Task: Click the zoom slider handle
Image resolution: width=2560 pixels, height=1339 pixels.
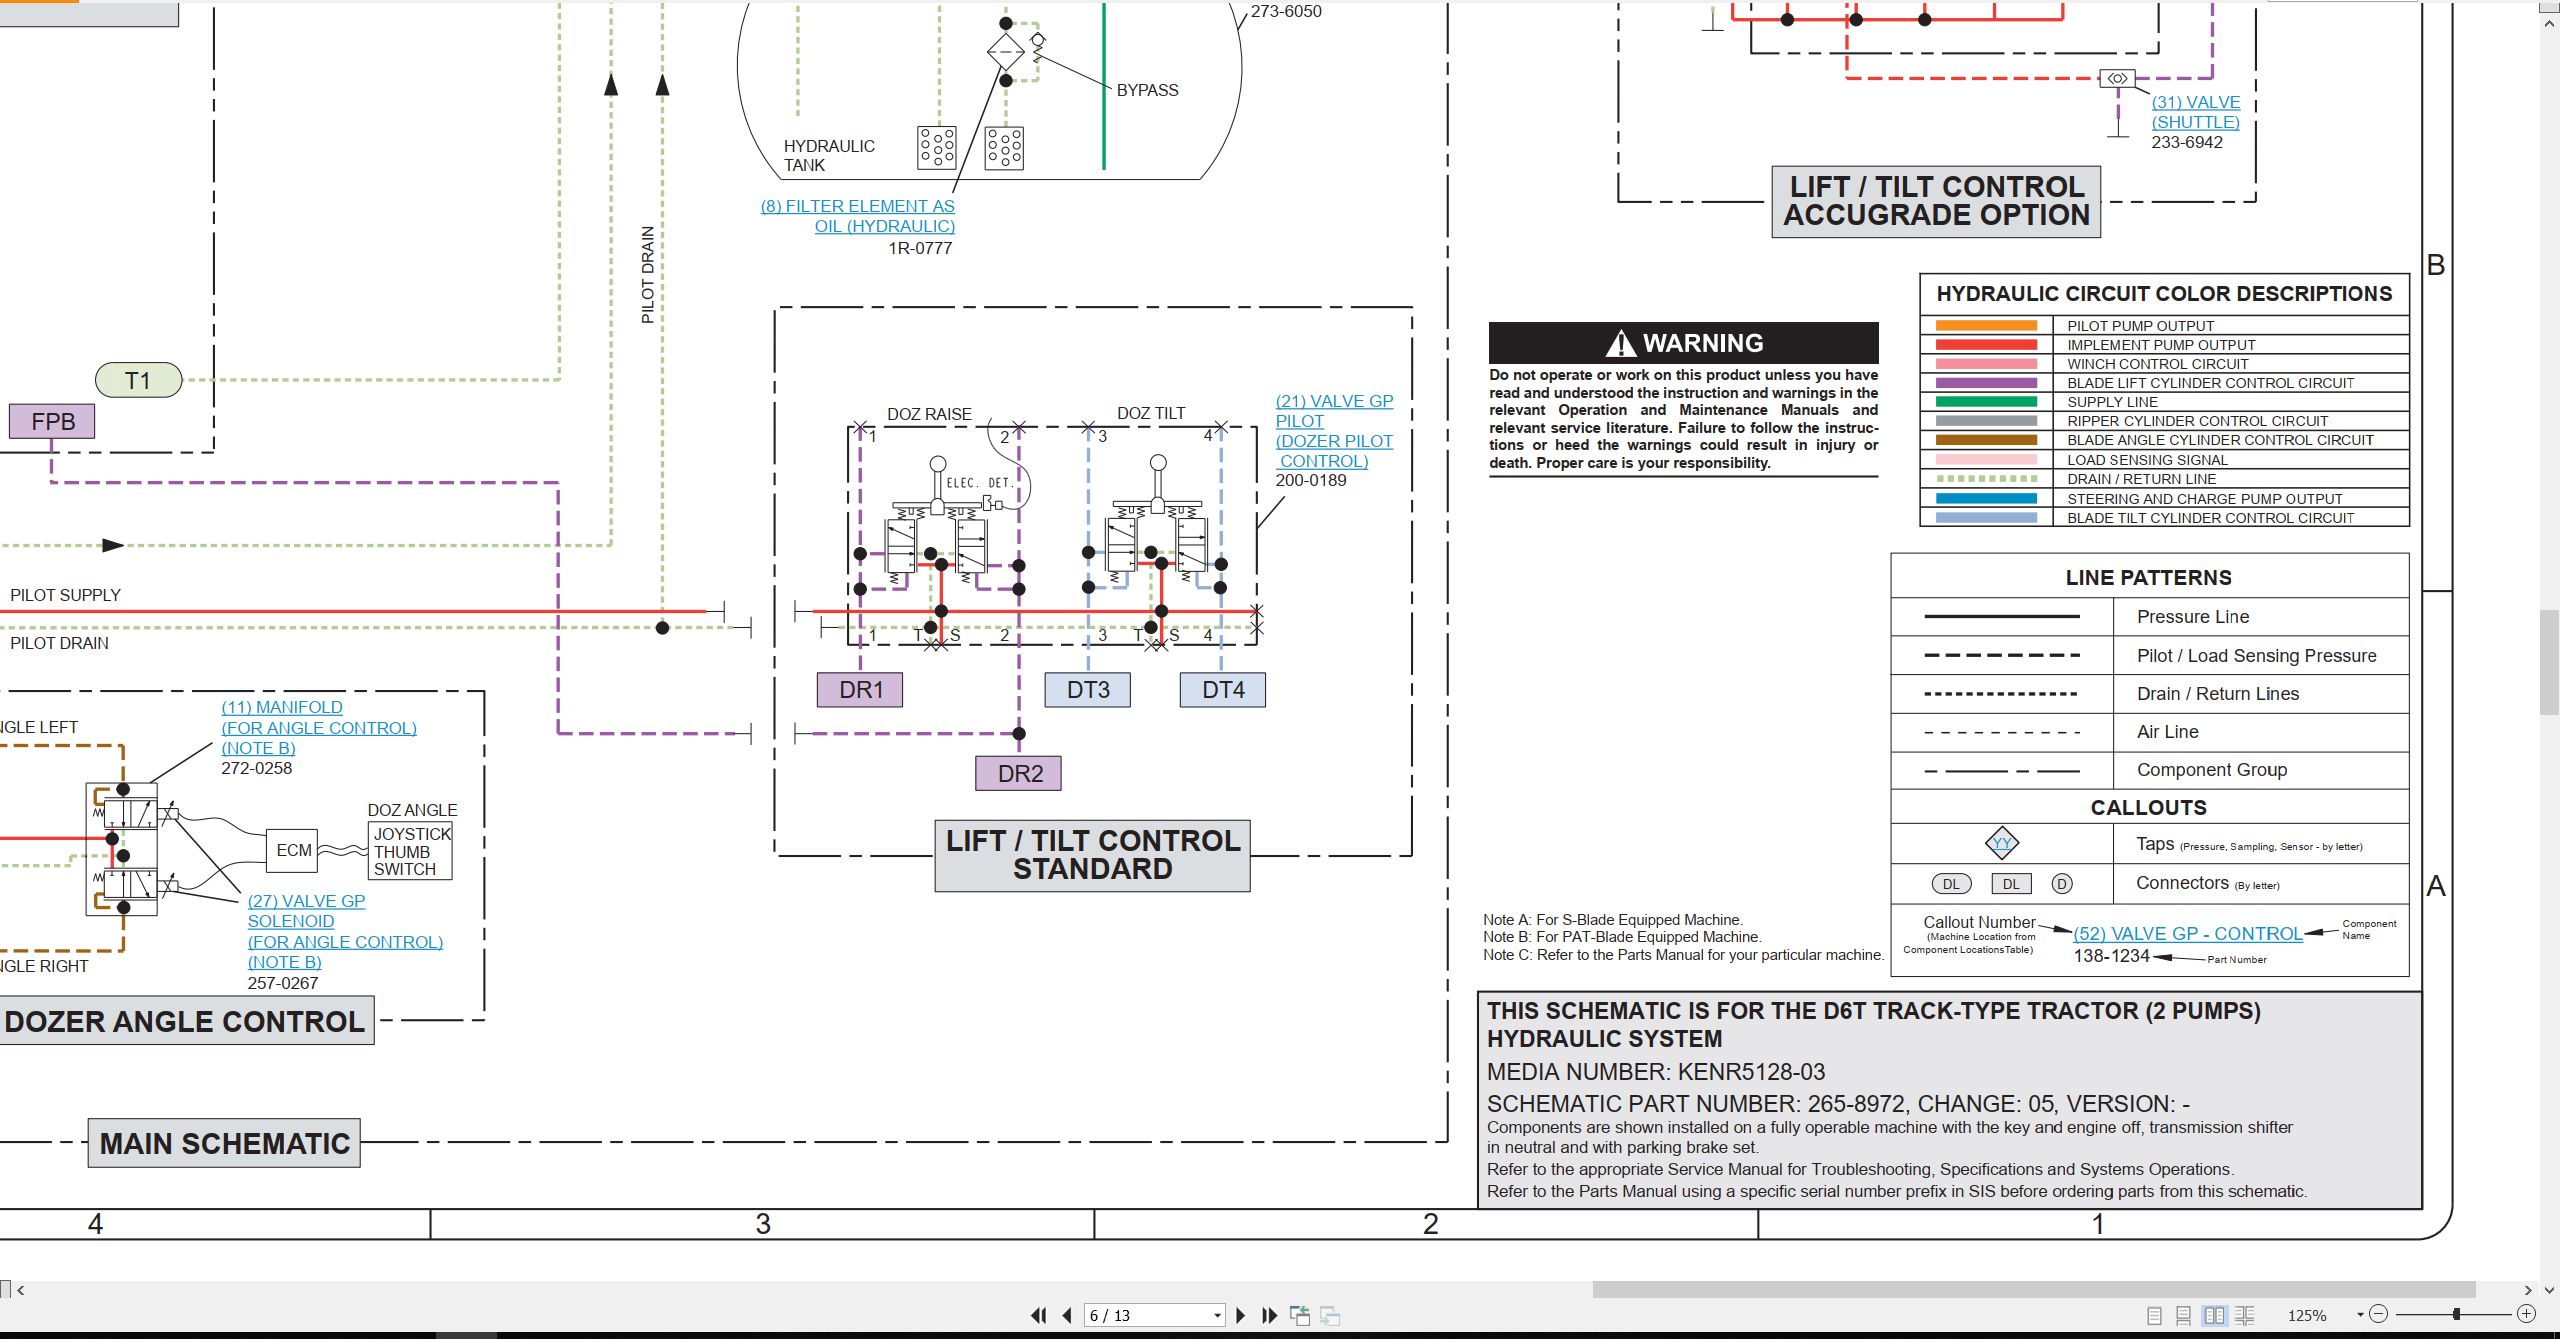Action: click(2456, 1314)
